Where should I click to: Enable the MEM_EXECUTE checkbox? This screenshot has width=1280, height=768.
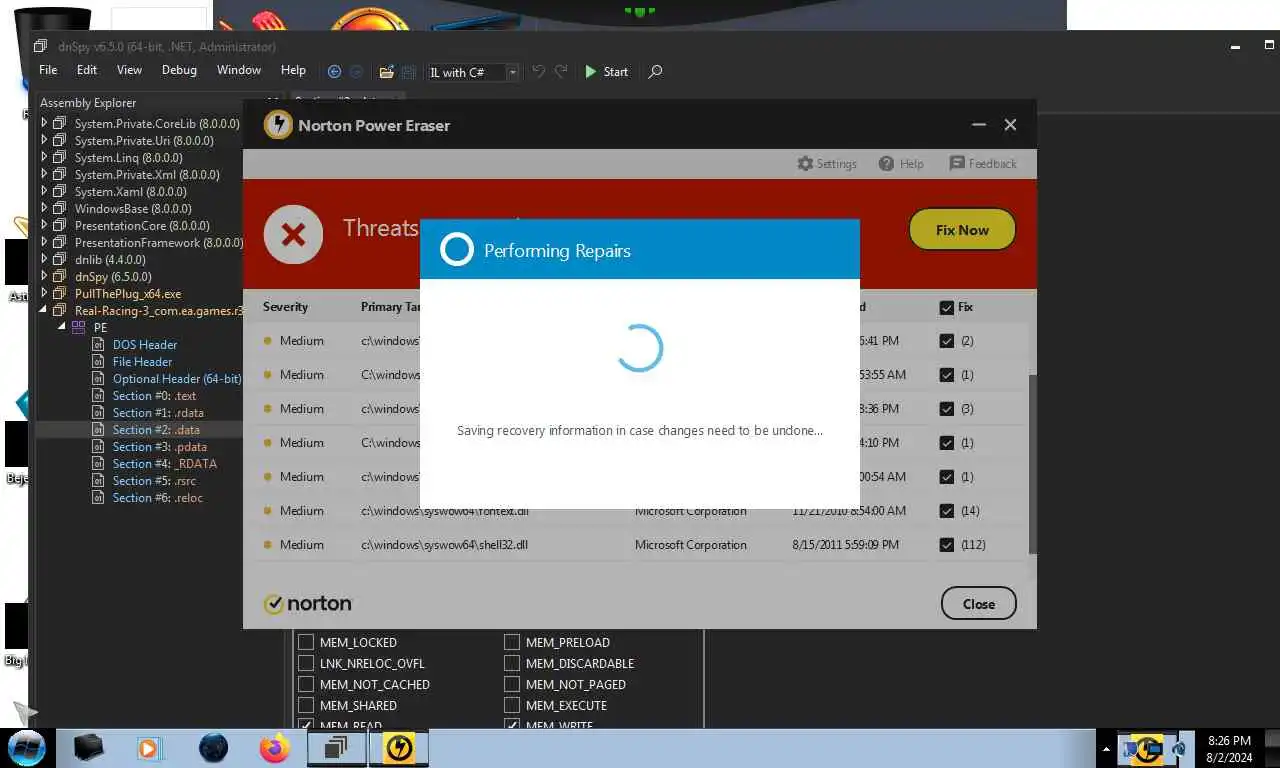(512, 705)
